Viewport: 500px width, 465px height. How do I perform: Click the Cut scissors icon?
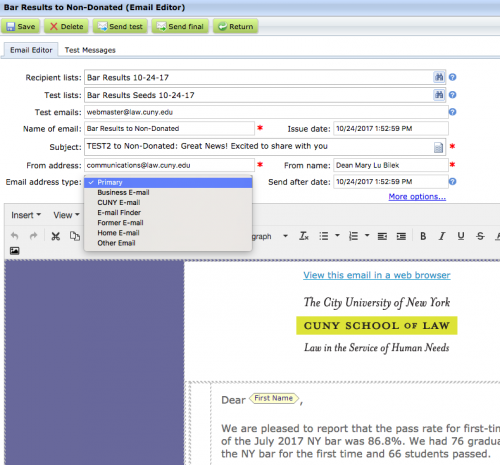pos(56,236)
